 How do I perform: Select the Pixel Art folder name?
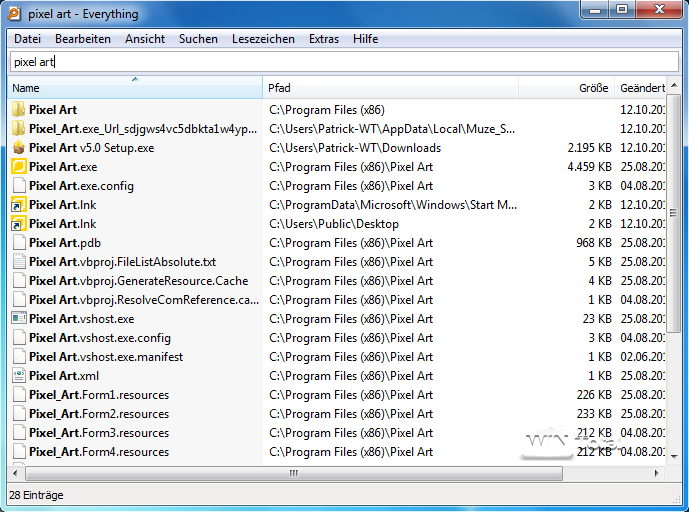53,110
